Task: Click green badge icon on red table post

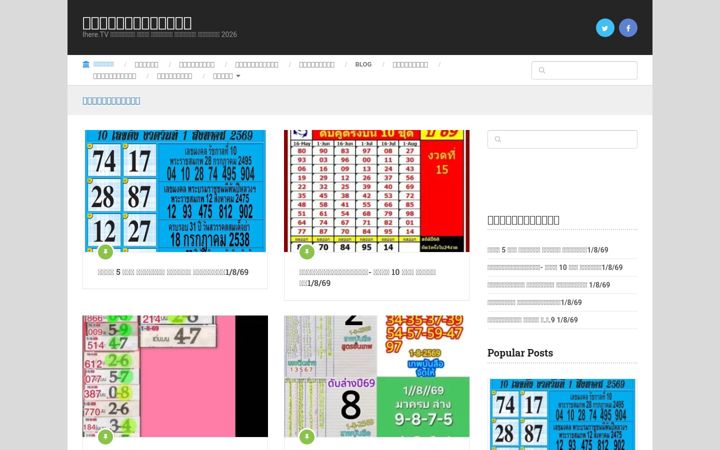Action: [x=307, y=252]
